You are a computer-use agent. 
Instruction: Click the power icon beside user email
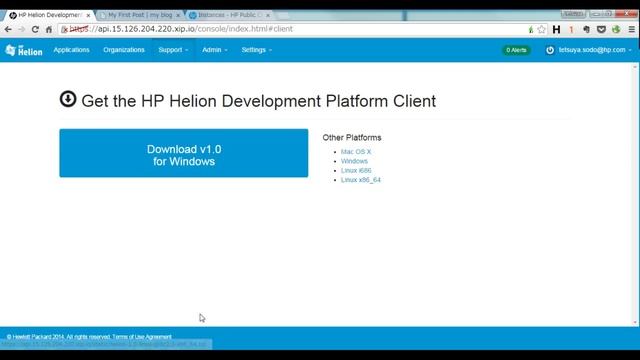[550, 50]
